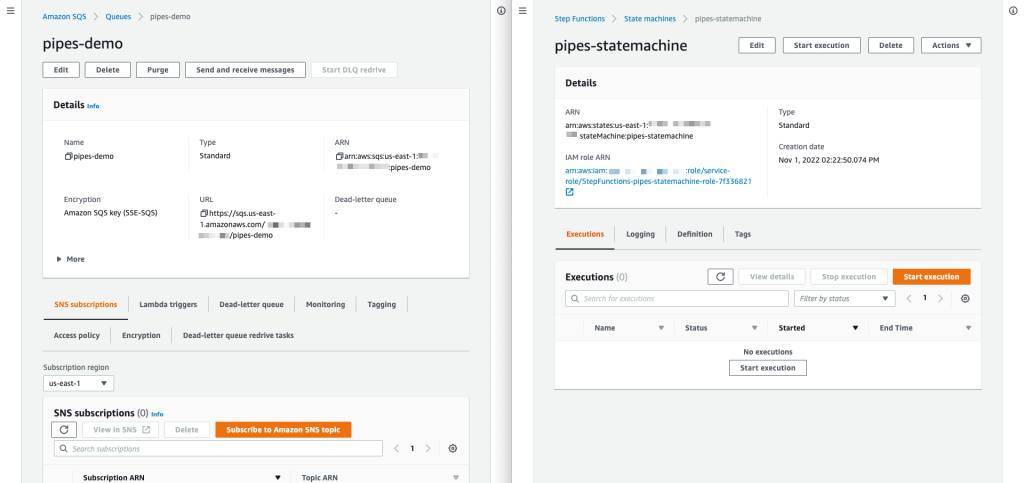Open the Actions dropdown for pipes-statemachine
This screenshot has width=1024, height=483.
pos(951,46)
